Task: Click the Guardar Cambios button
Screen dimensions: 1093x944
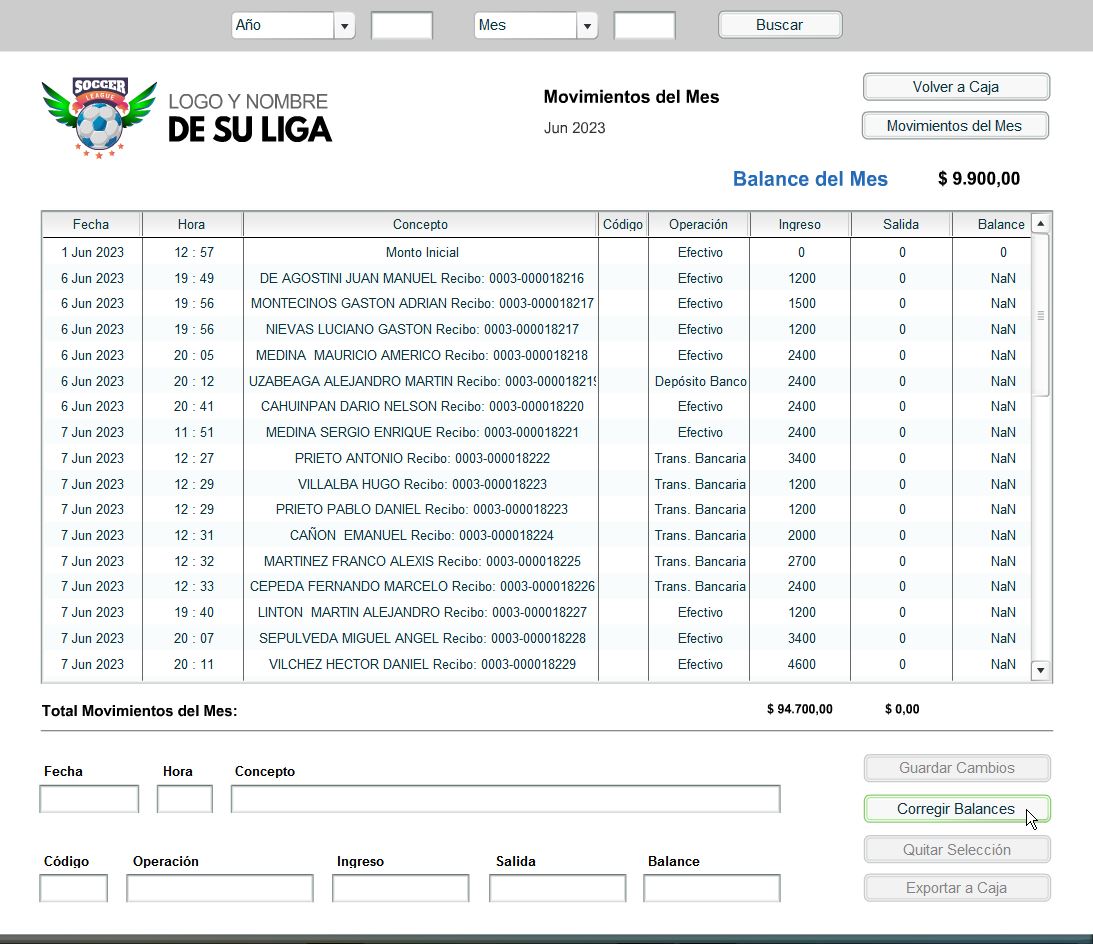Action: point(956,768)
